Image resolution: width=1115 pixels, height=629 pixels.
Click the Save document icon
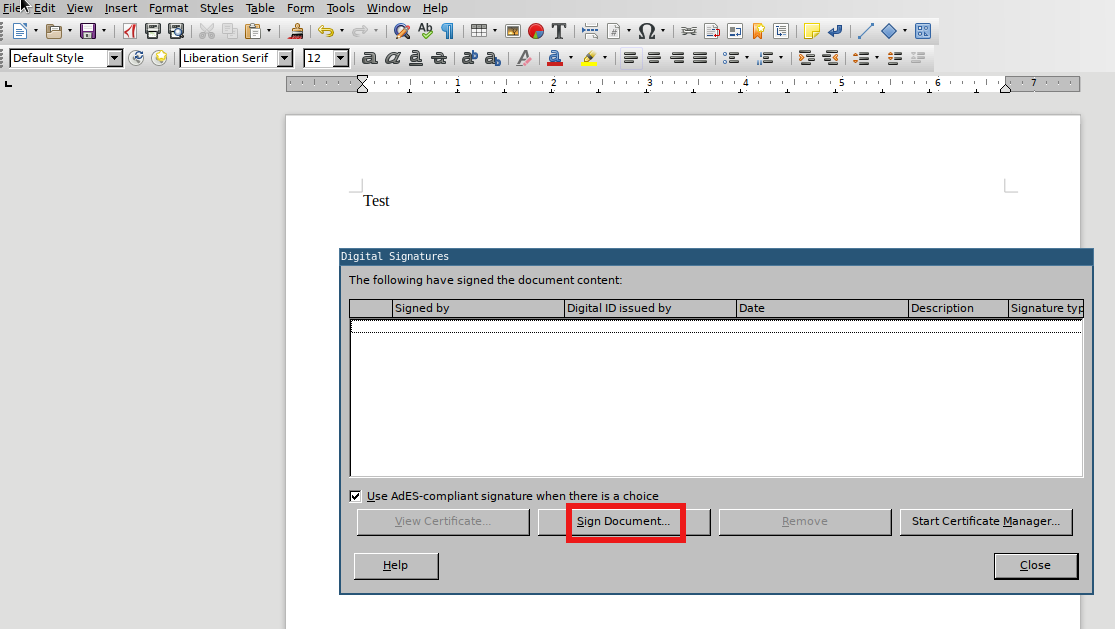(x=87, y=32)
